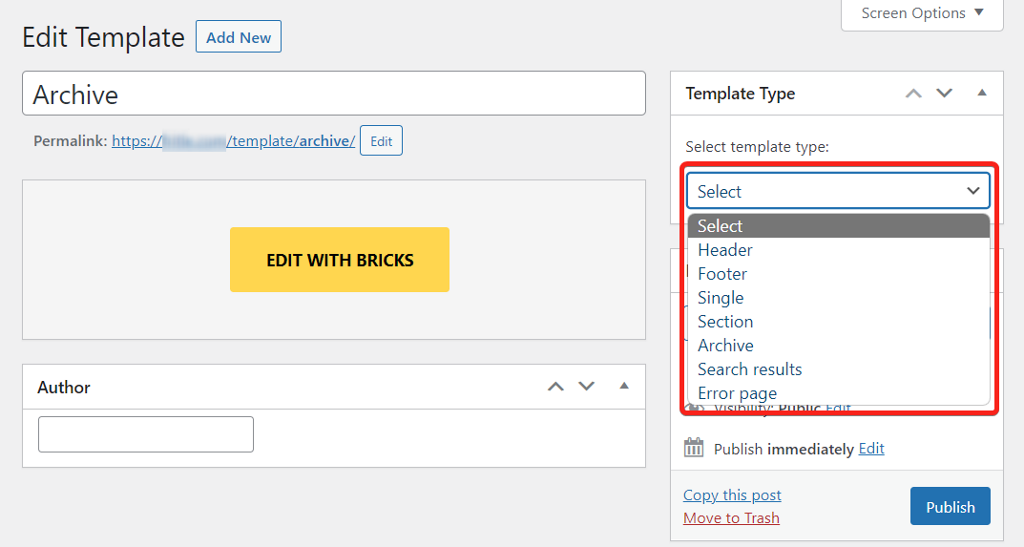The width and height of the screenshot is (1024, 547).
Task: Click the blue Publish button
Action: [x=949, y=507]
